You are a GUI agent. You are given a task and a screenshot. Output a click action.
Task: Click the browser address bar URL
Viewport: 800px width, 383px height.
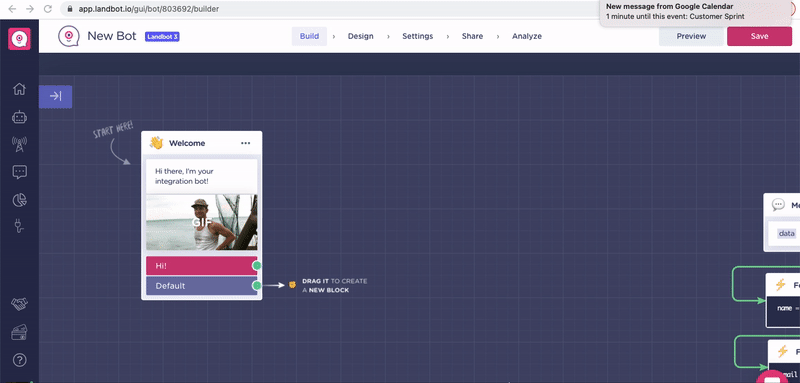148,9
